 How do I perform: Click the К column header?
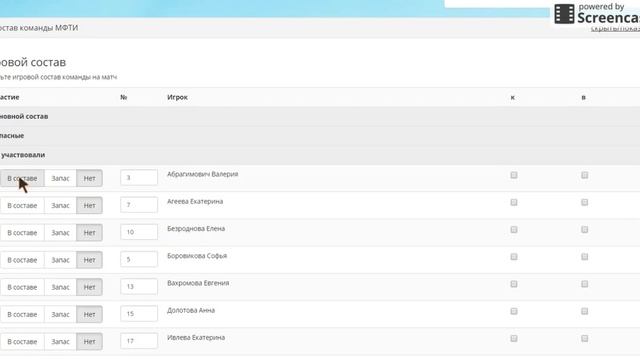513,98
